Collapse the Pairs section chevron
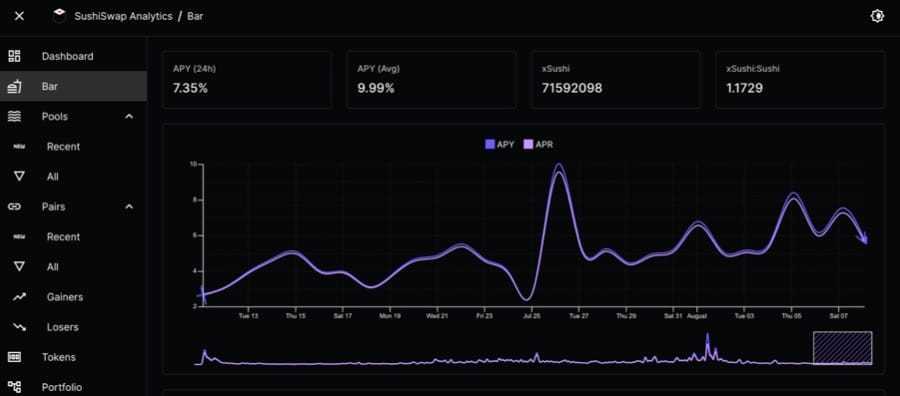Image resolution: width=900 pixels, height=396 pixels. 129,207
